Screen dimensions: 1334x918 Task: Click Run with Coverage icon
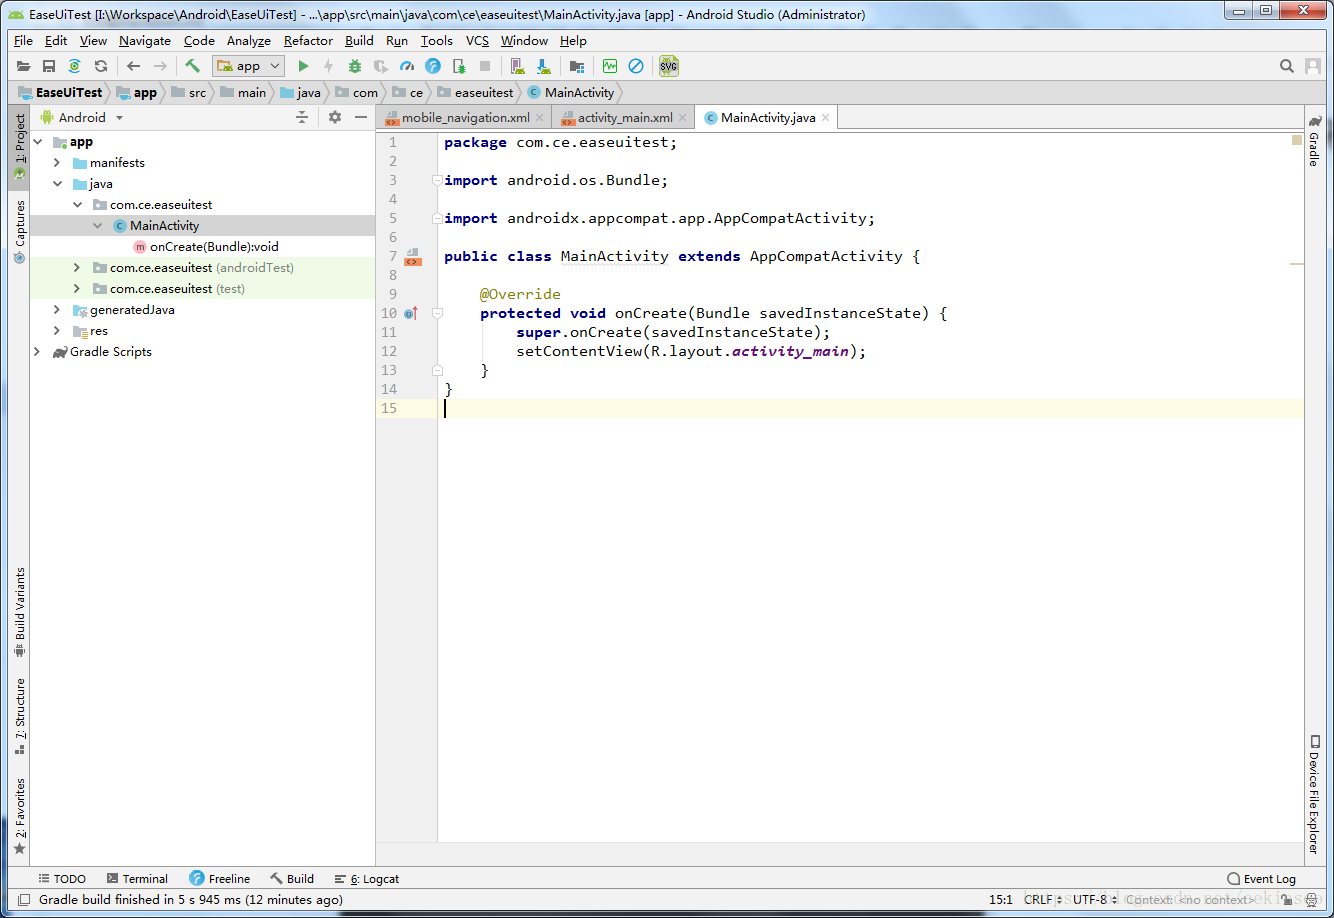381,66
